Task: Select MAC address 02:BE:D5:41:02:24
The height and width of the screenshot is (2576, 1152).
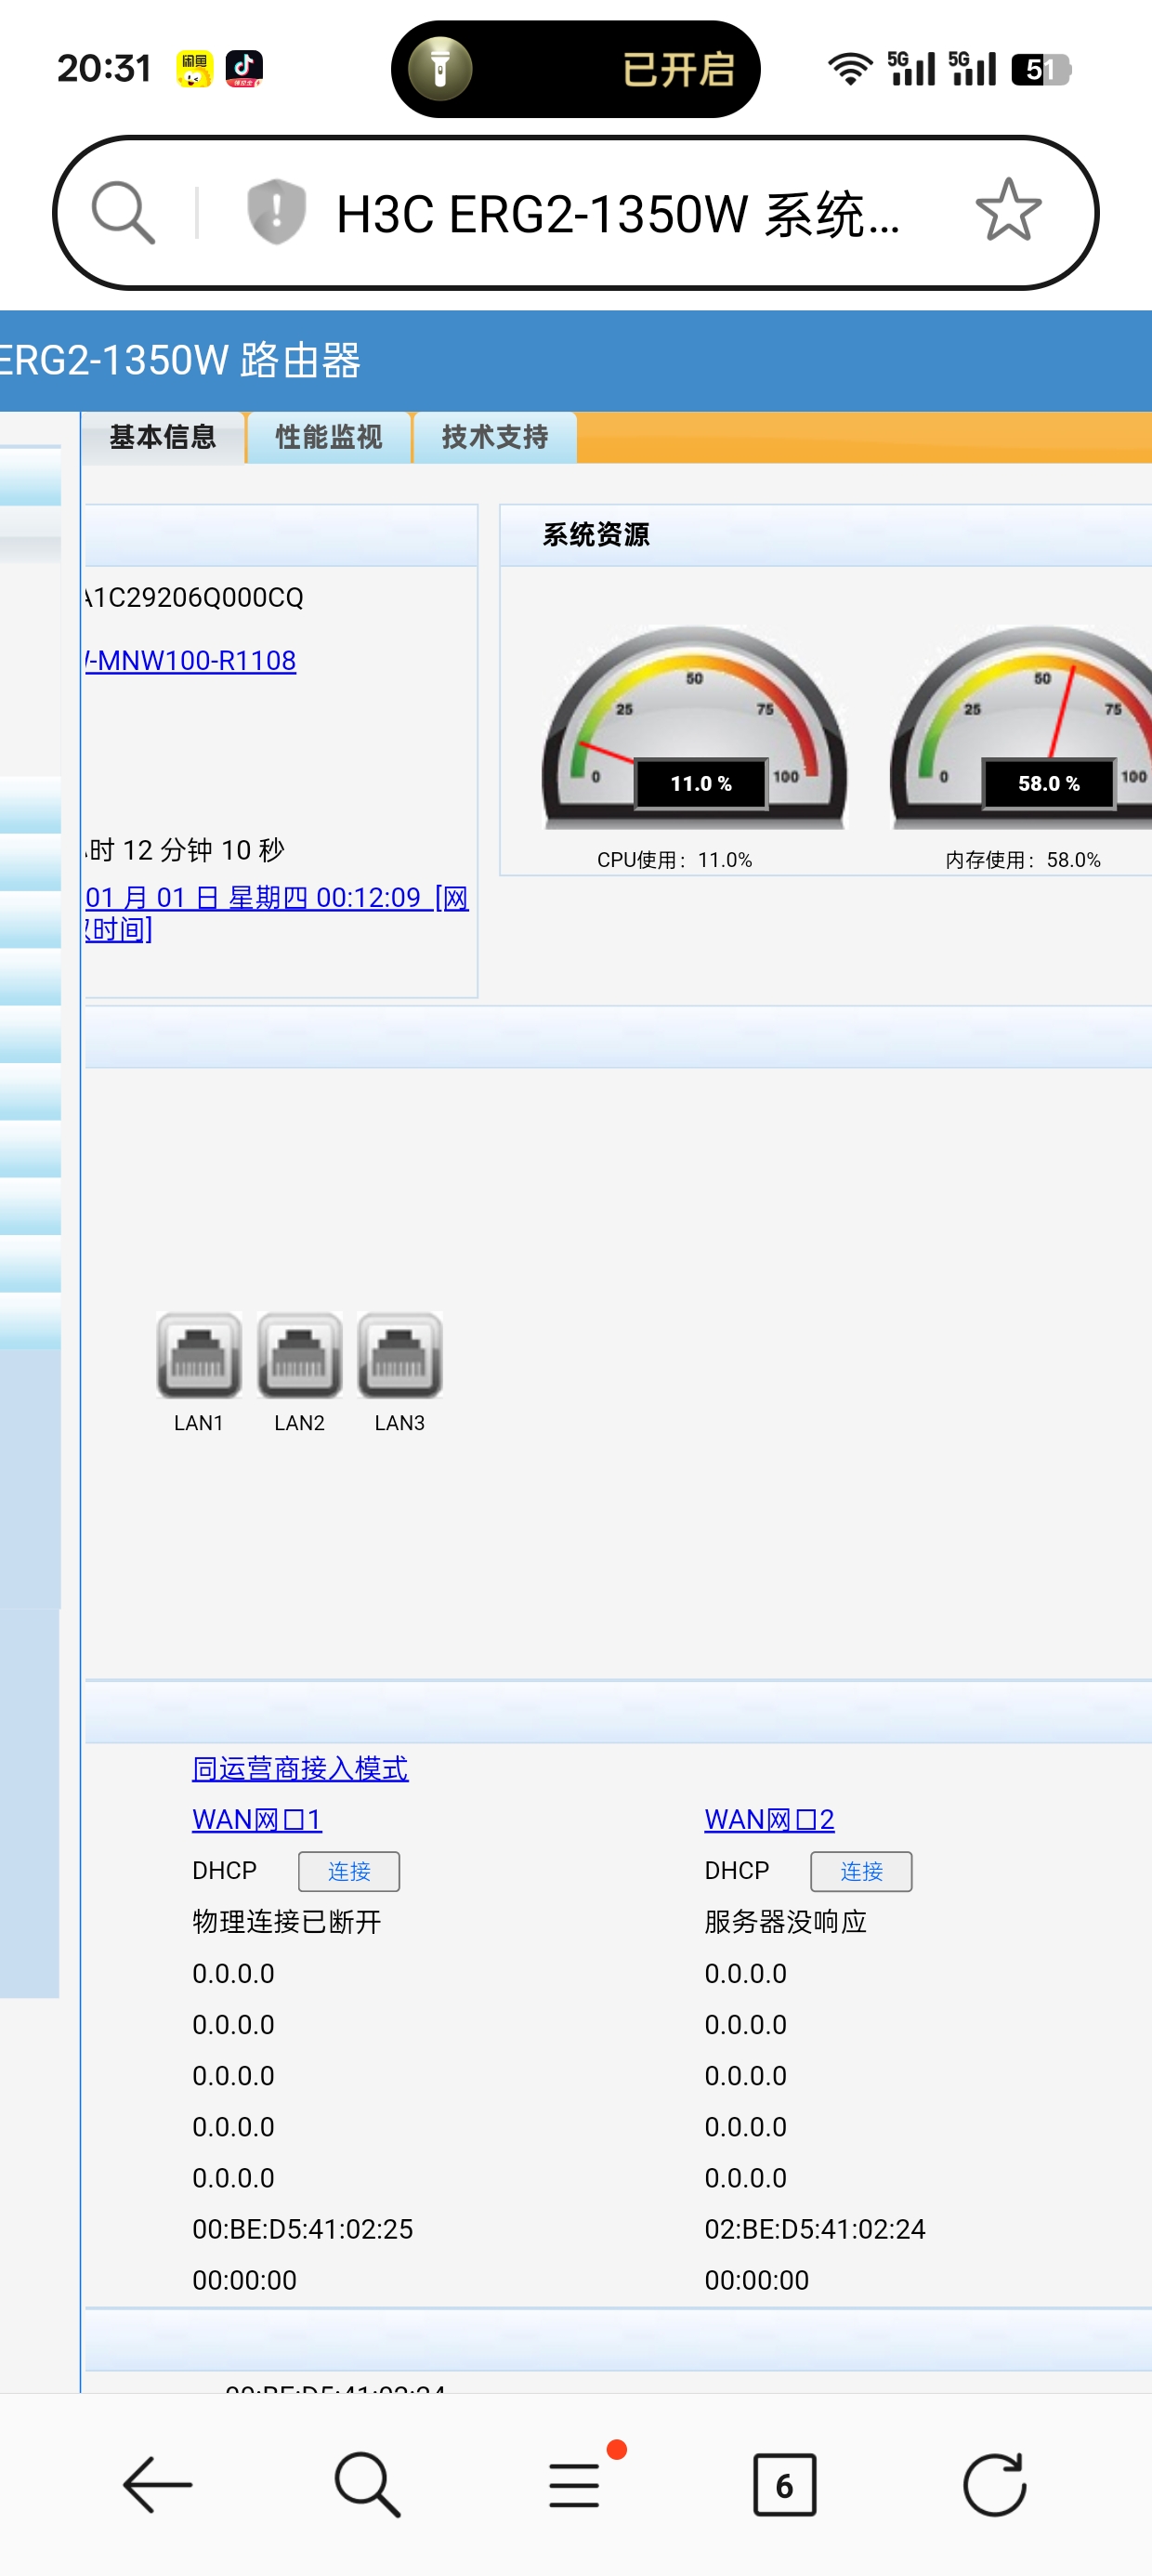Action: pos(815,2228)
